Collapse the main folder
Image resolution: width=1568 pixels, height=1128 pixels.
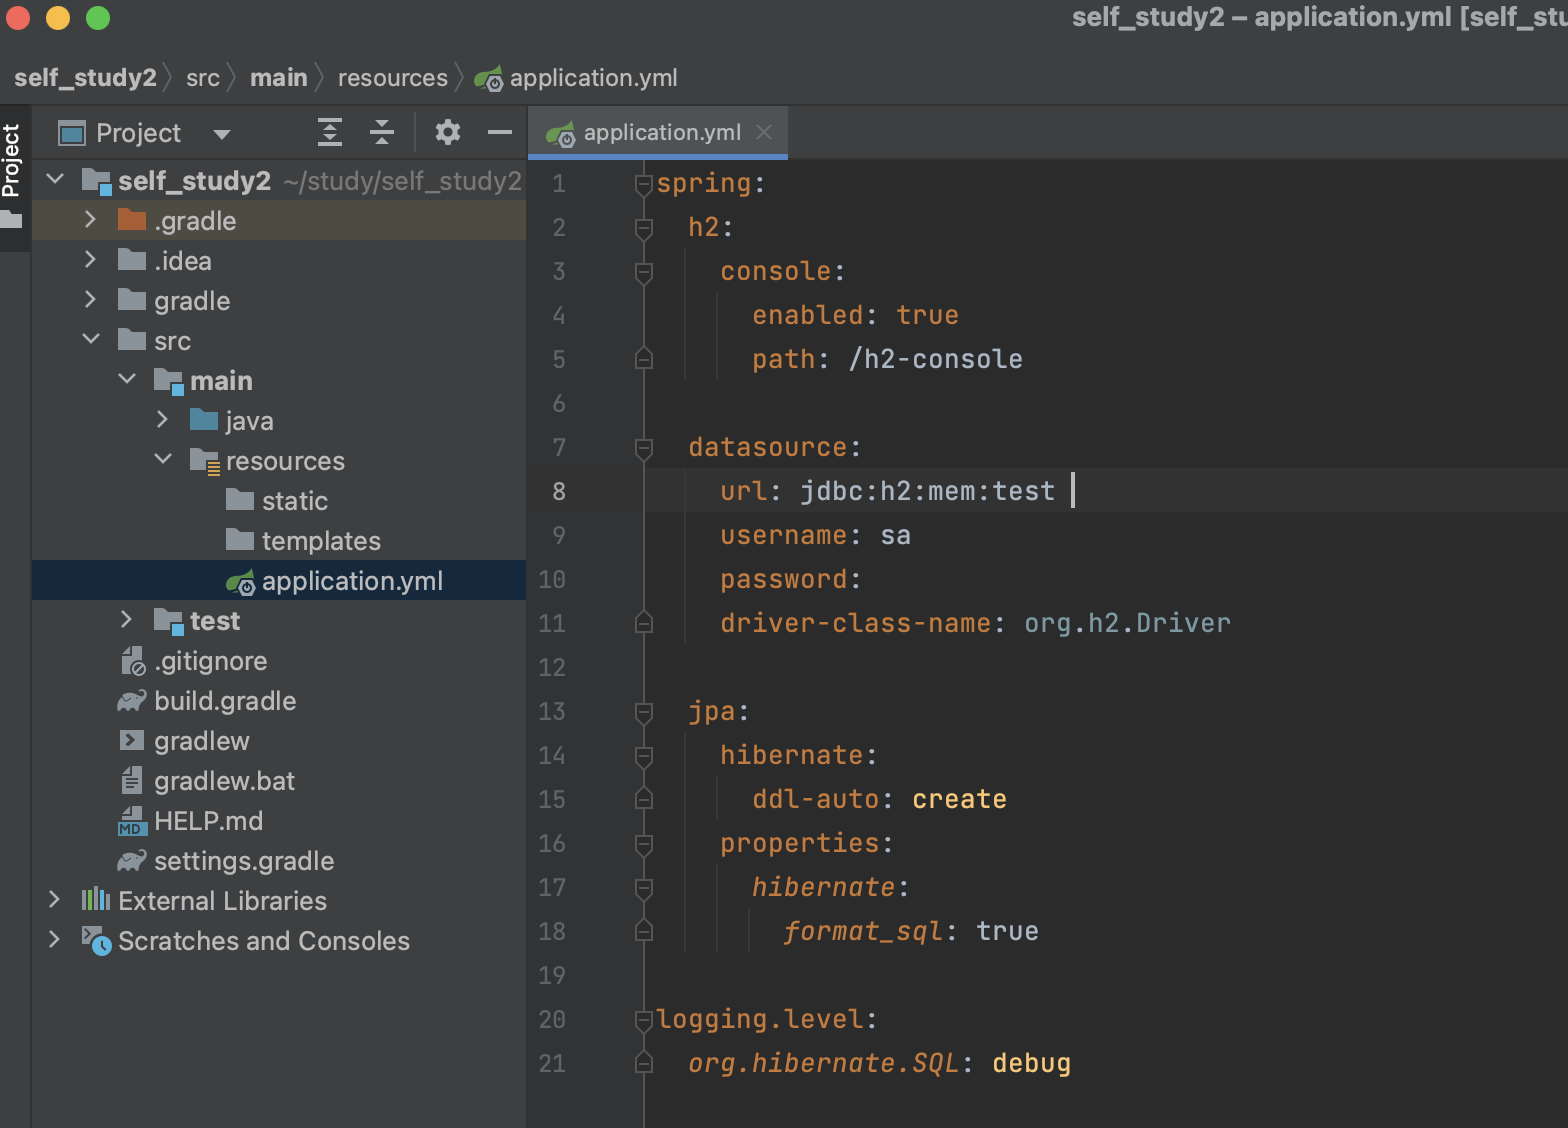point(127,379)
